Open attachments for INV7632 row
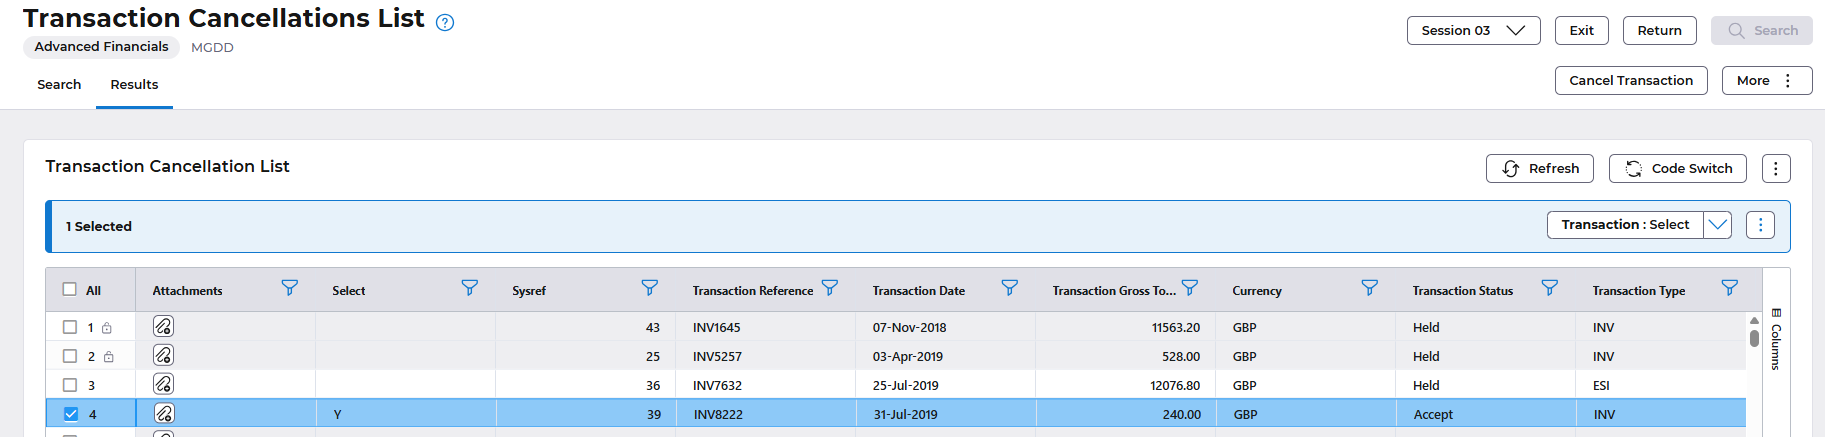Viewport: 1825px width, 437px height. [x=163, y=384]
